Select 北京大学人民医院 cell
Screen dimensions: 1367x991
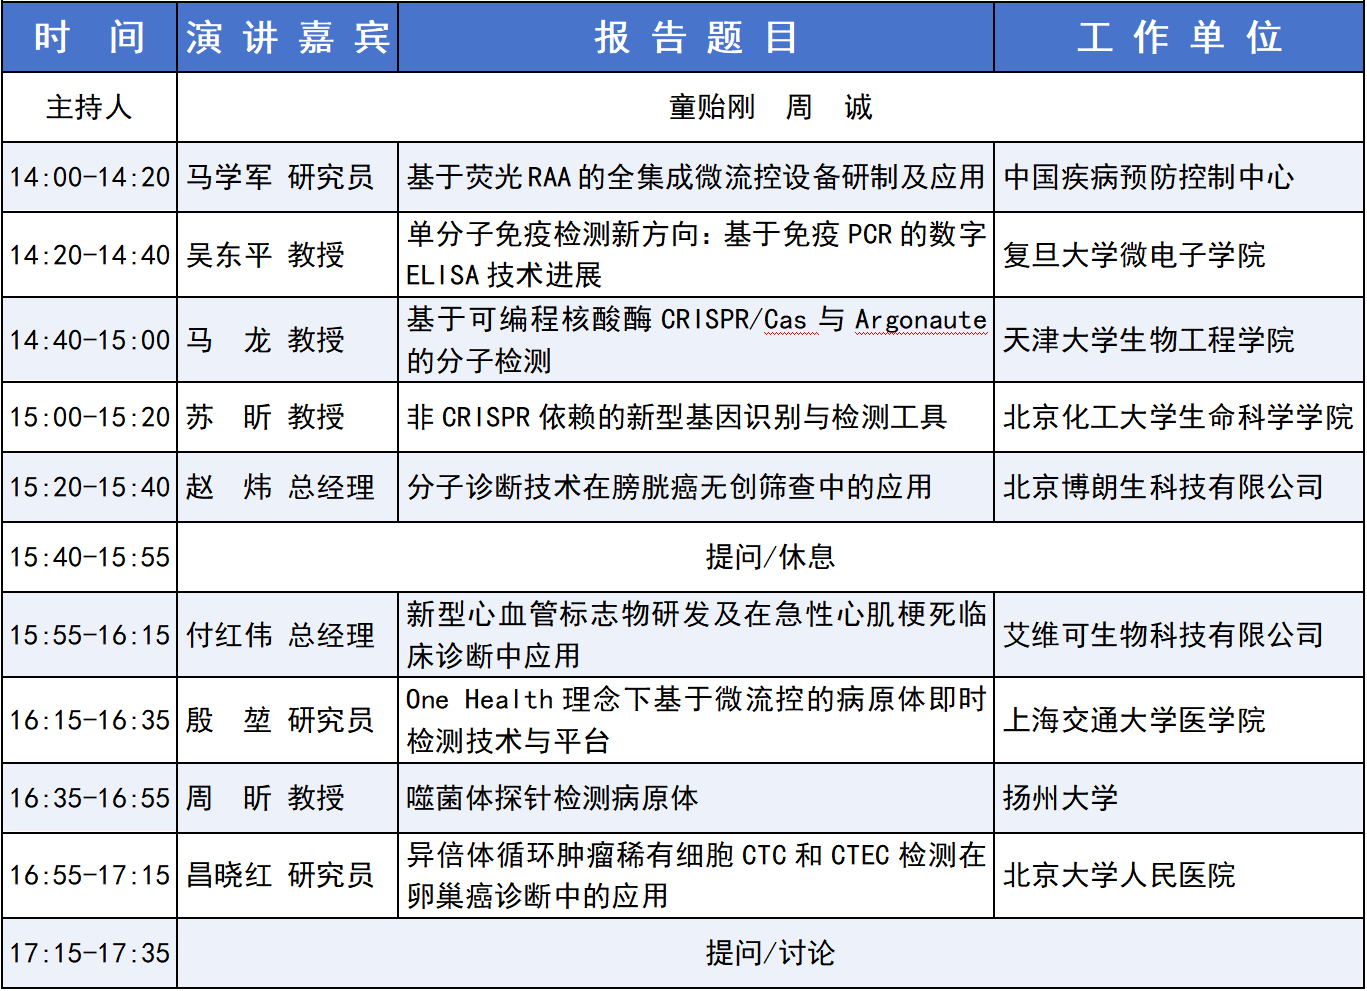[1179, 875]
